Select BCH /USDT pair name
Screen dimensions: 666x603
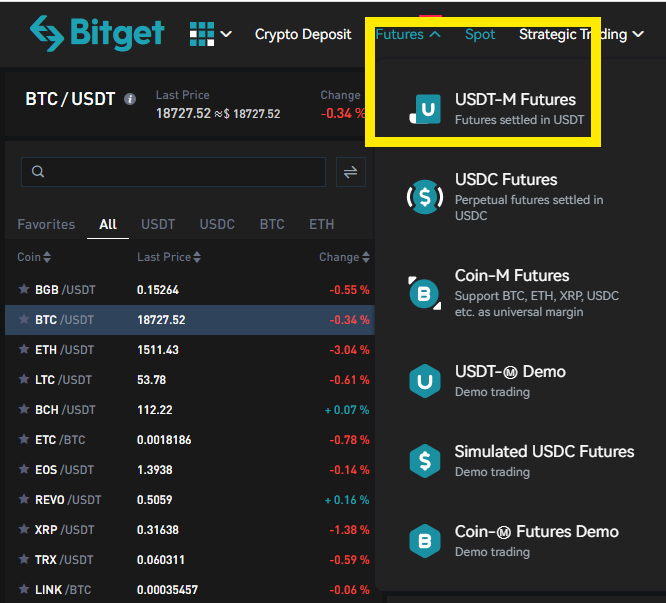[x=65, y=410]
